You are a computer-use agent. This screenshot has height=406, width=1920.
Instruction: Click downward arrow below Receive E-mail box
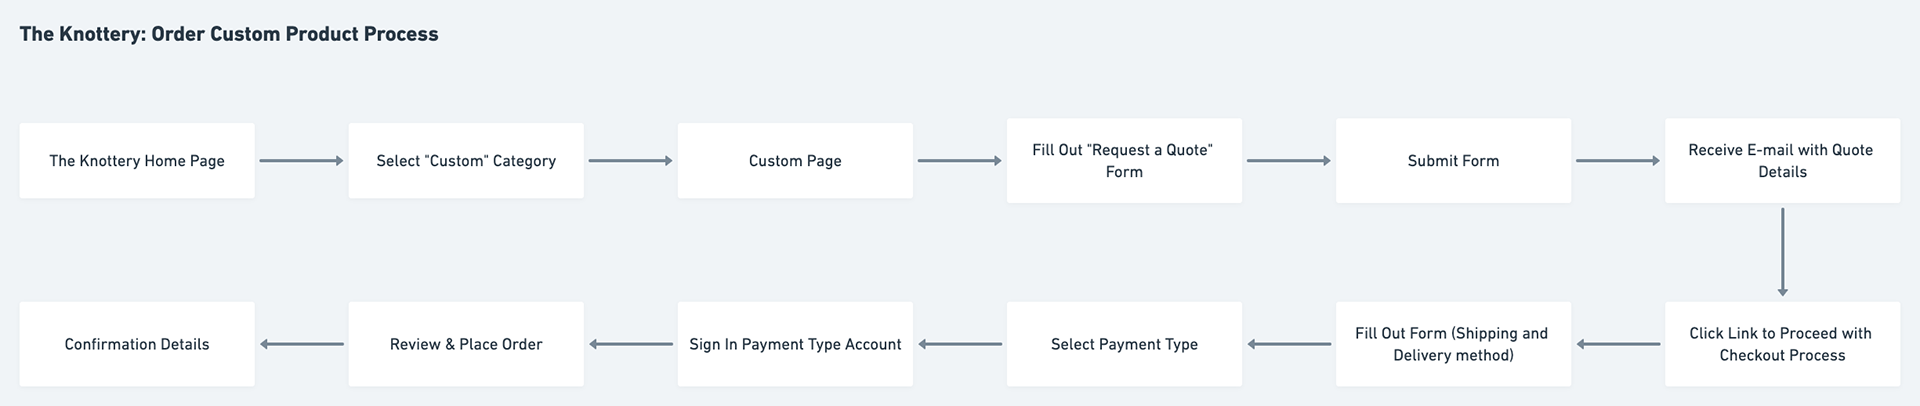1782,252
